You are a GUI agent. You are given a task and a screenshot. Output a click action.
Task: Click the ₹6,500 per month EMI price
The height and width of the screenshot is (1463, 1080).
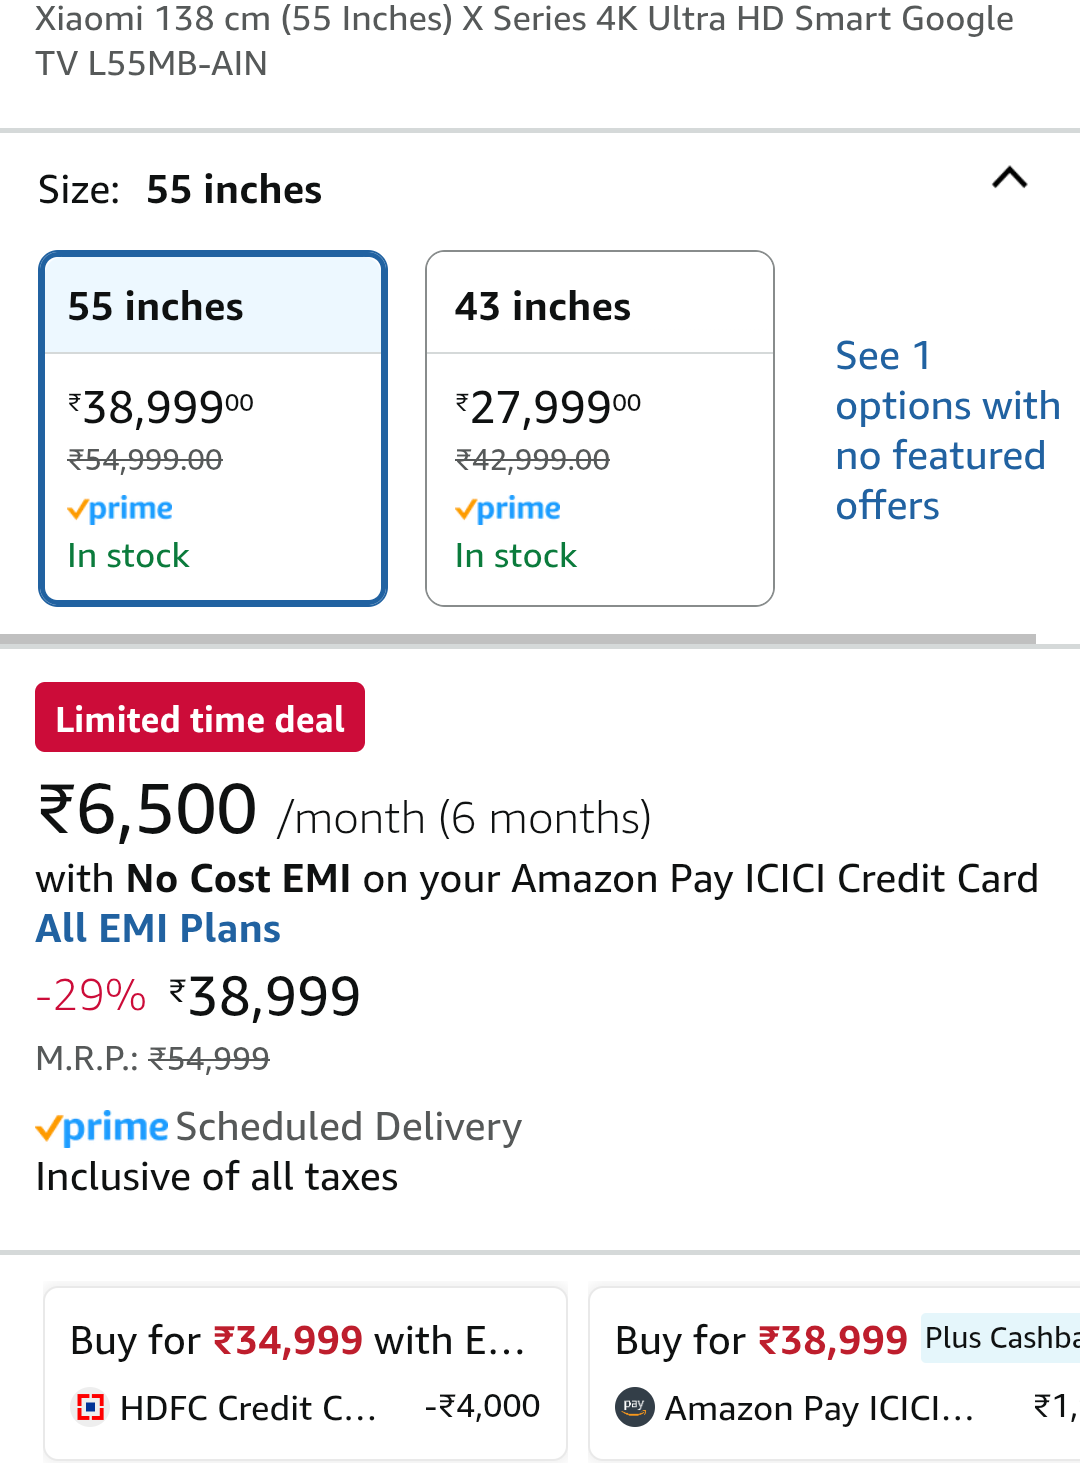click(147, 809)
